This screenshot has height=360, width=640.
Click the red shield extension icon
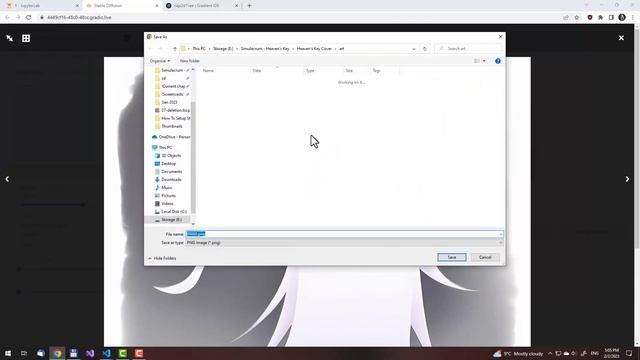point(590,18)
